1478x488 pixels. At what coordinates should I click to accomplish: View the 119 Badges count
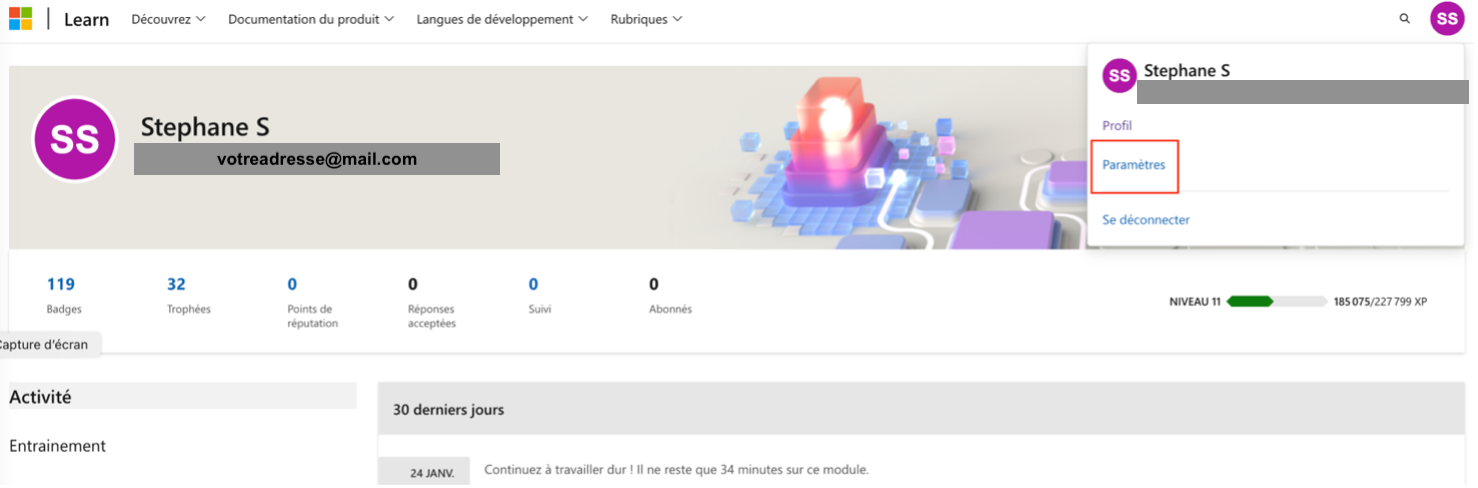pos(61,285)
